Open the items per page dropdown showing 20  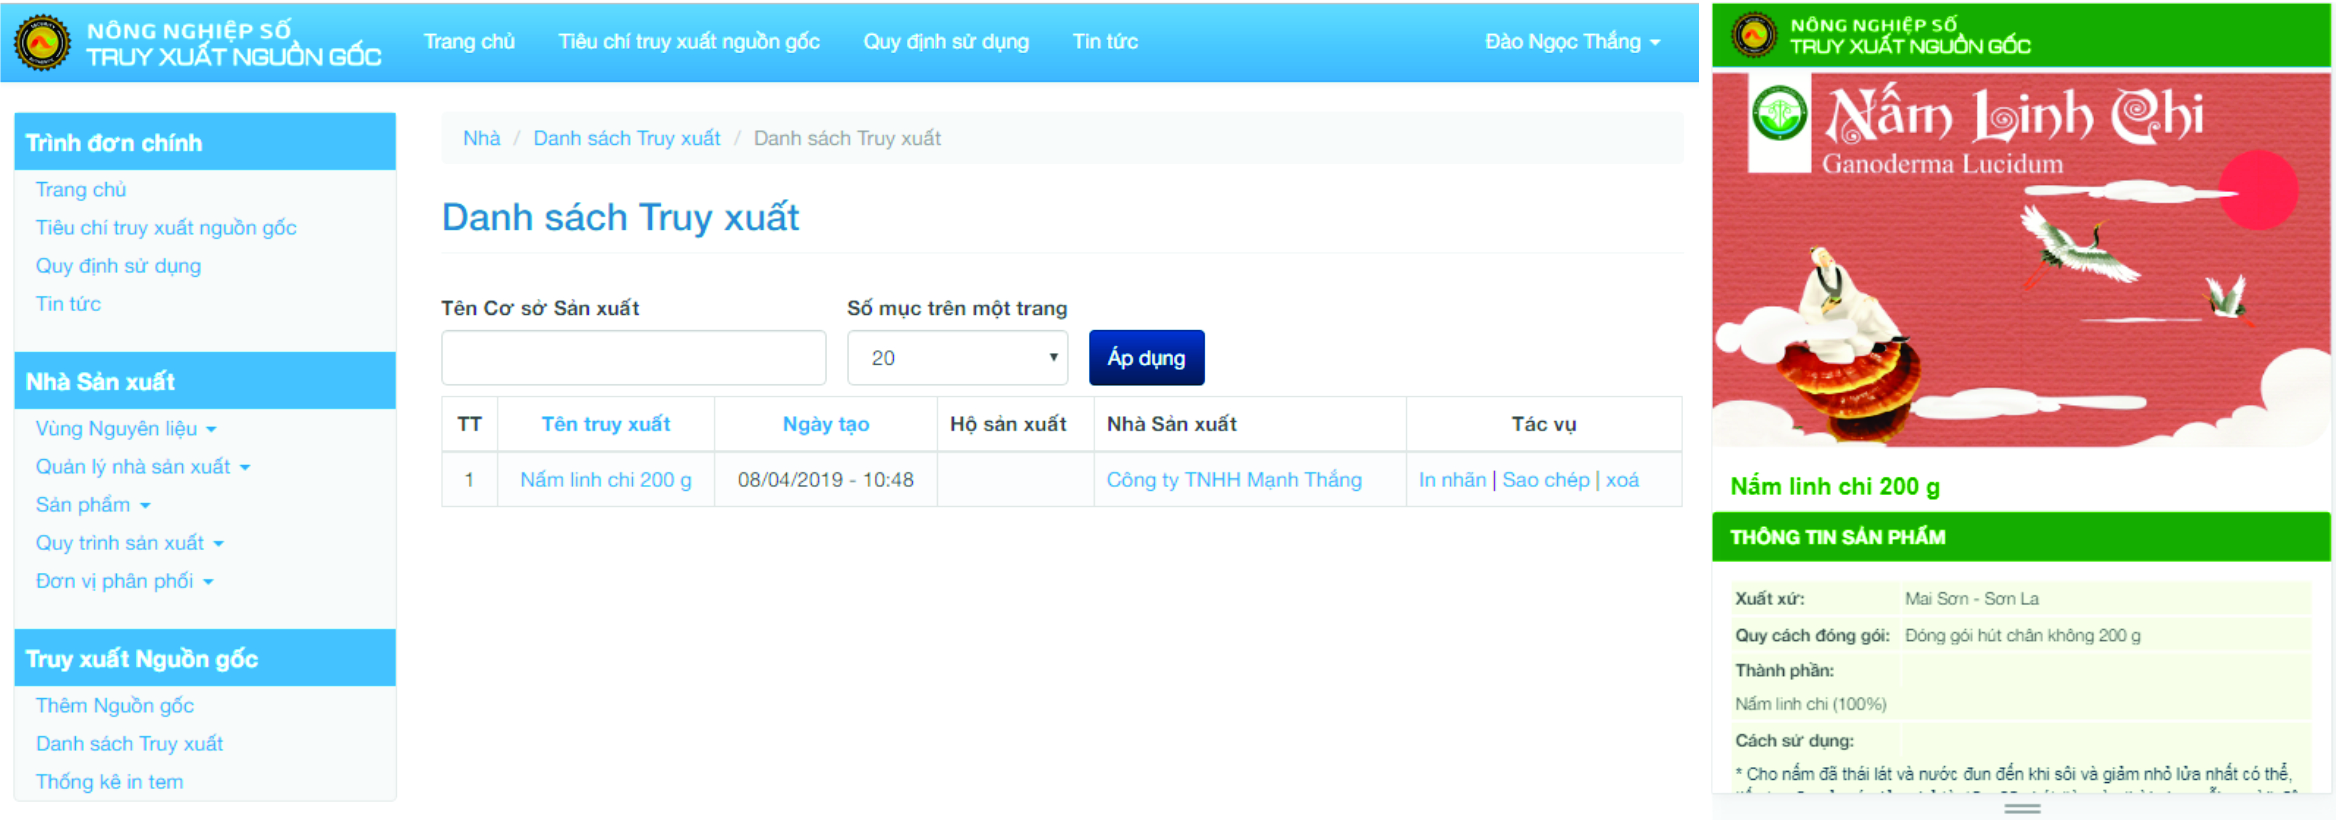pos(958,358)
